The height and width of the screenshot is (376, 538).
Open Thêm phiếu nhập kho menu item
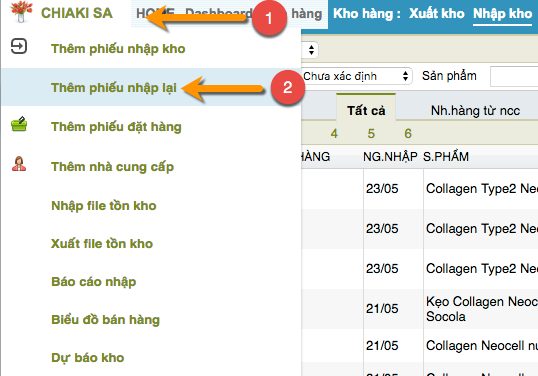pos(118,49)
